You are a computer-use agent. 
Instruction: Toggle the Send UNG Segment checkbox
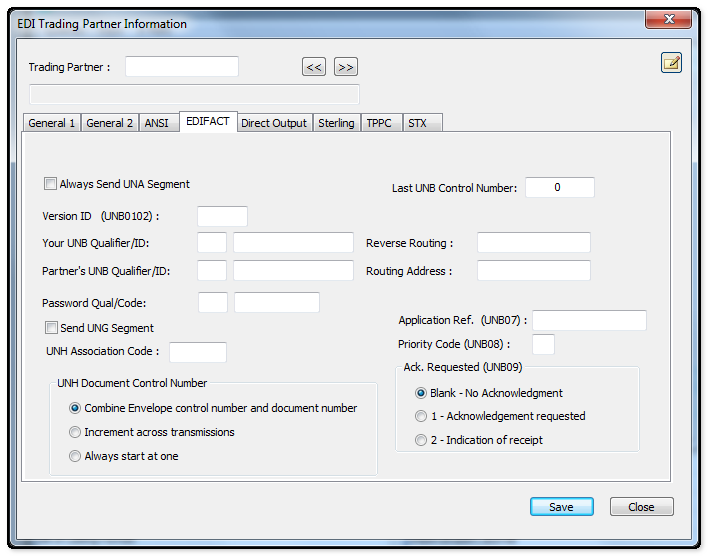[52, 328]
